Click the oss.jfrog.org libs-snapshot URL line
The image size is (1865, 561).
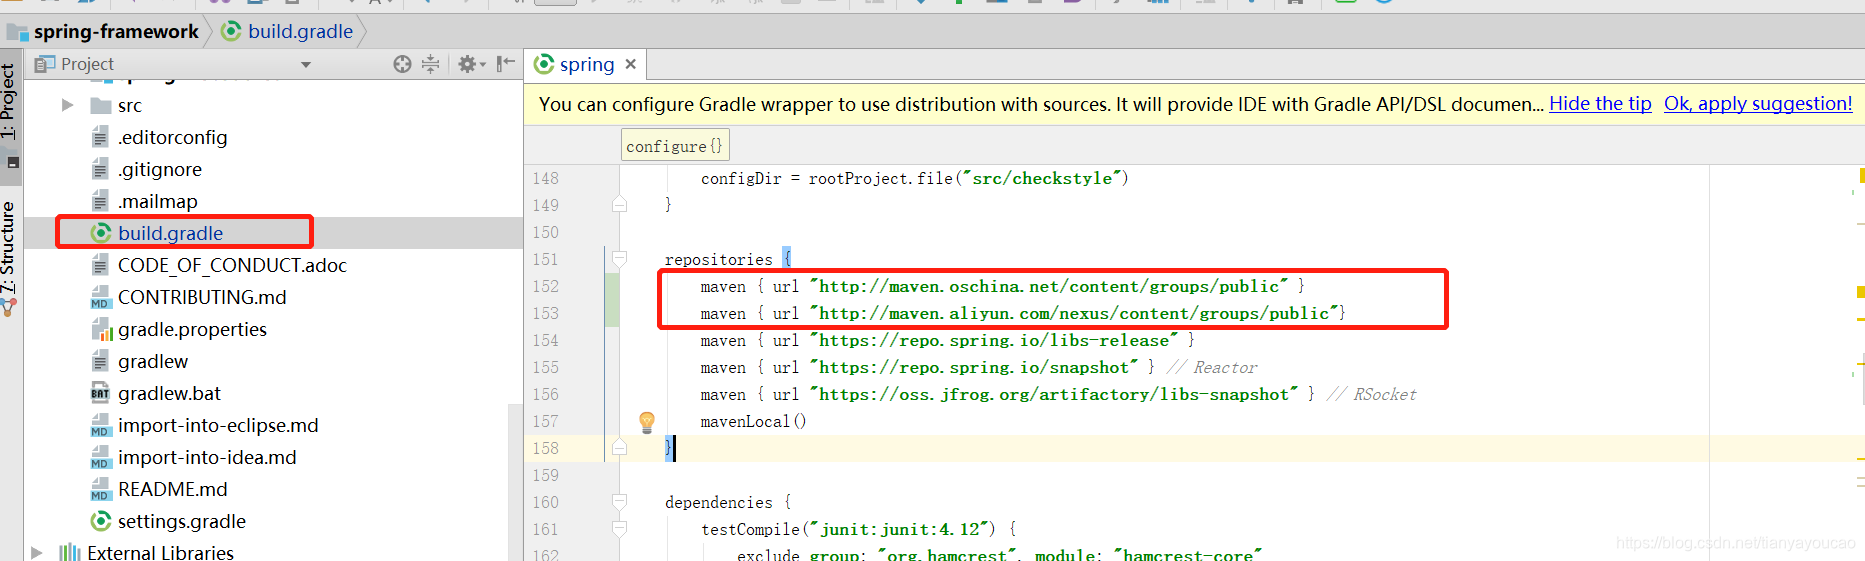point(1058,394)
